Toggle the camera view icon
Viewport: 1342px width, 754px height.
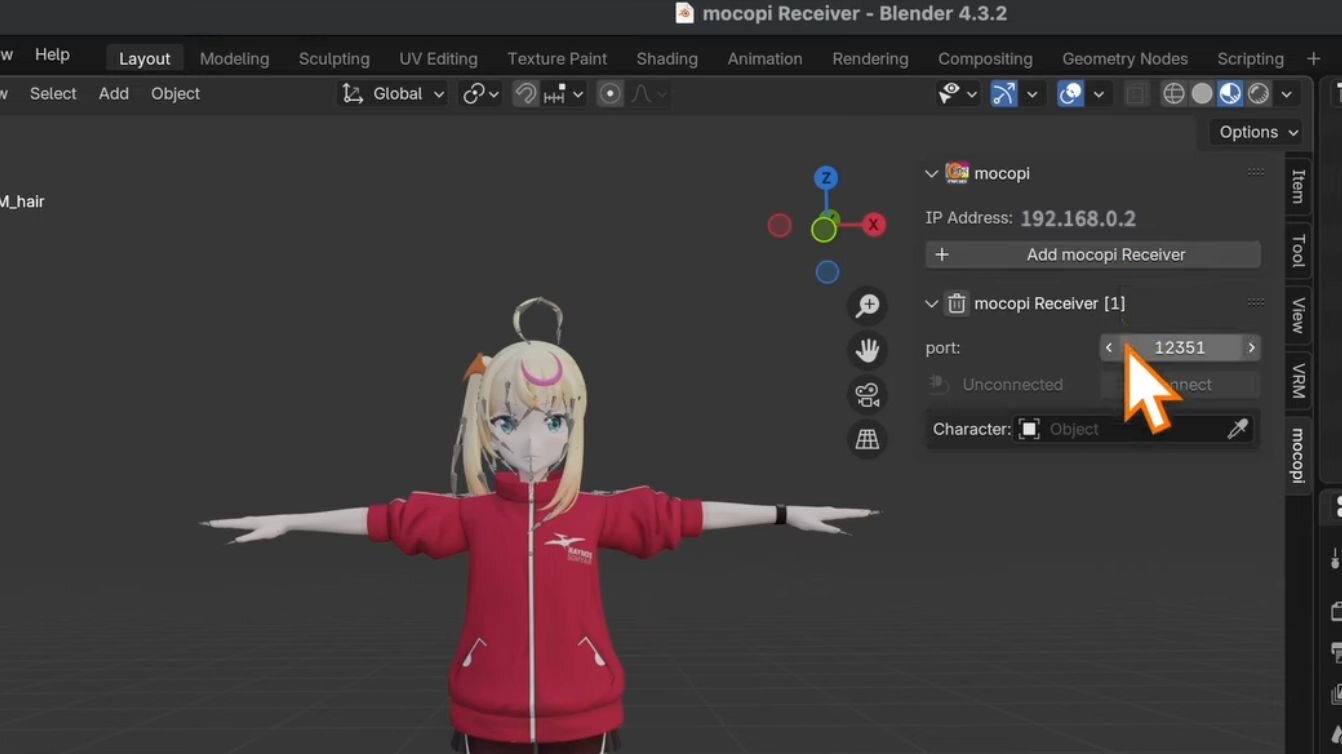[867, 395]
